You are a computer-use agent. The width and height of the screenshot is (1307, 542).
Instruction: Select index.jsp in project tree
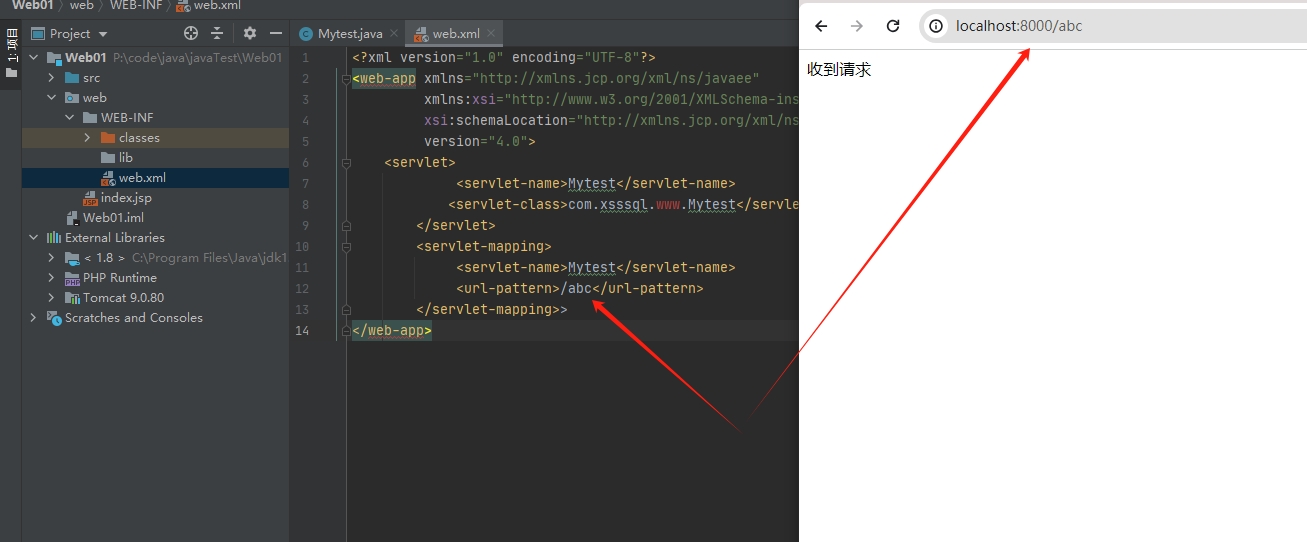[x=125, y=198]
